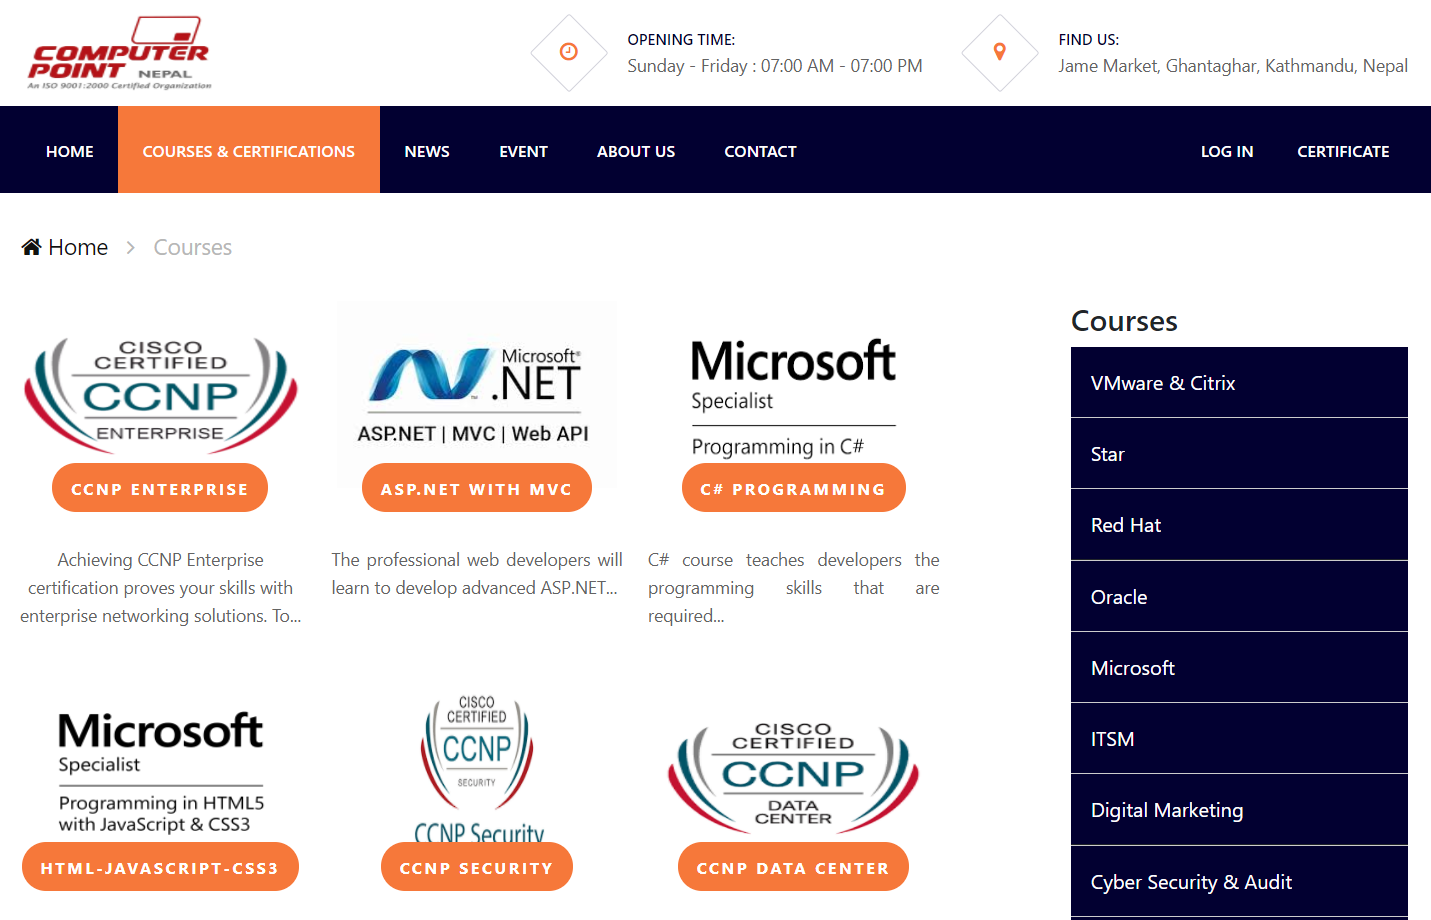
Task: Click the location pin icon near Find Us
Action: pyautogui.click(x=999, y=52)
